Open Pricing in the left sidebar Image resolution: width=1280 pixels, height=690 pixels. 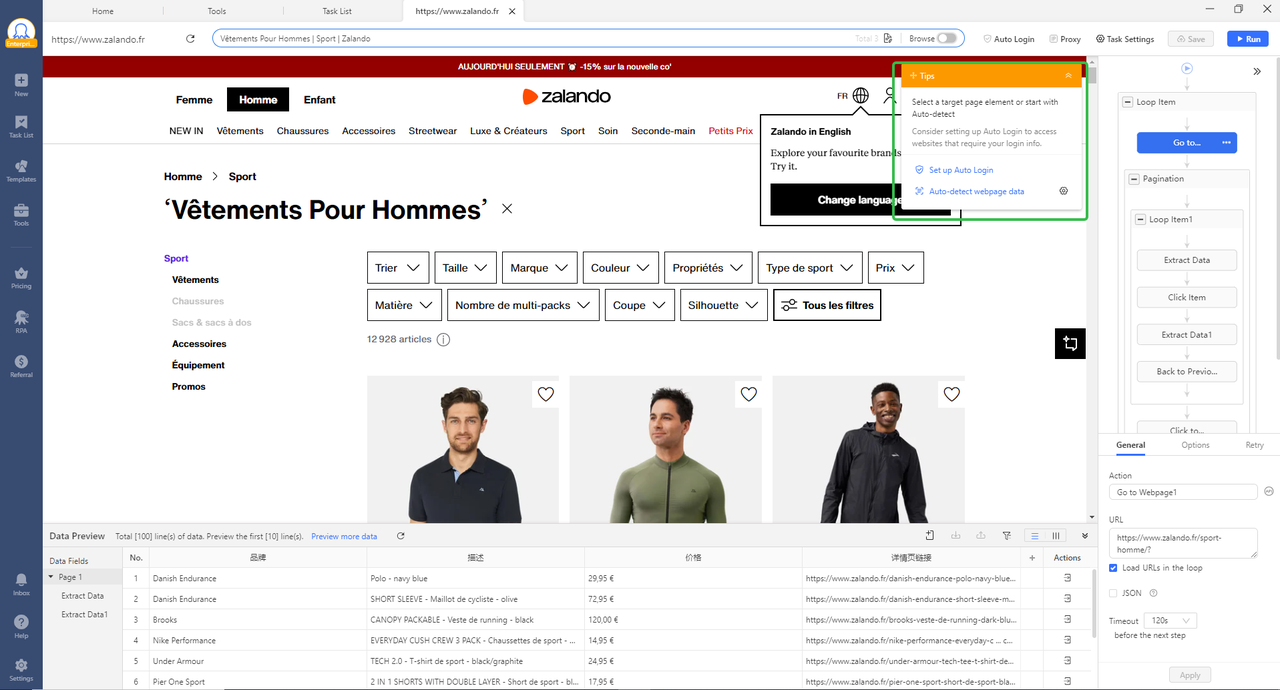coord(21,278)
